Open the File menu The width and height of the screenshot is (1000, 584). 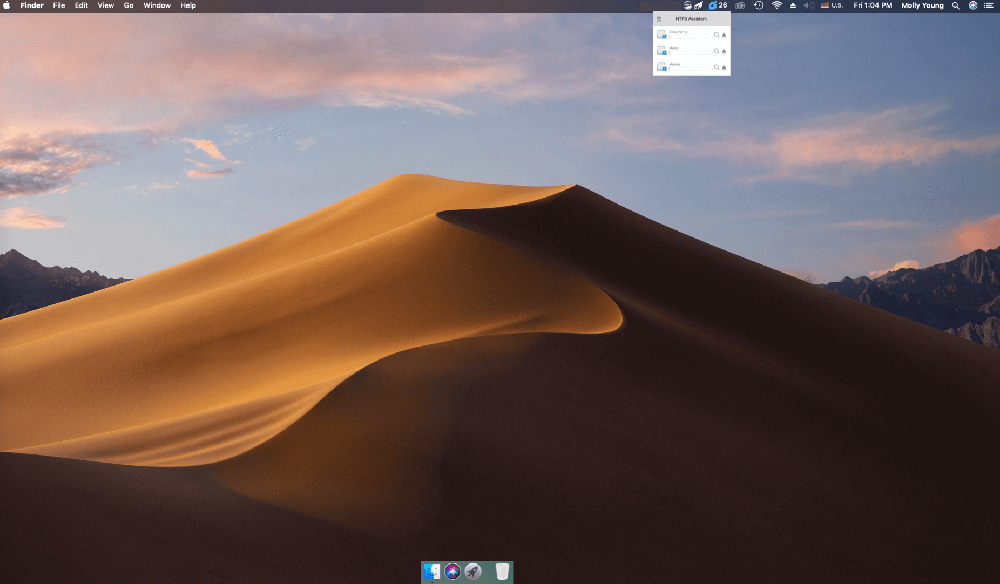click(59, 5)
